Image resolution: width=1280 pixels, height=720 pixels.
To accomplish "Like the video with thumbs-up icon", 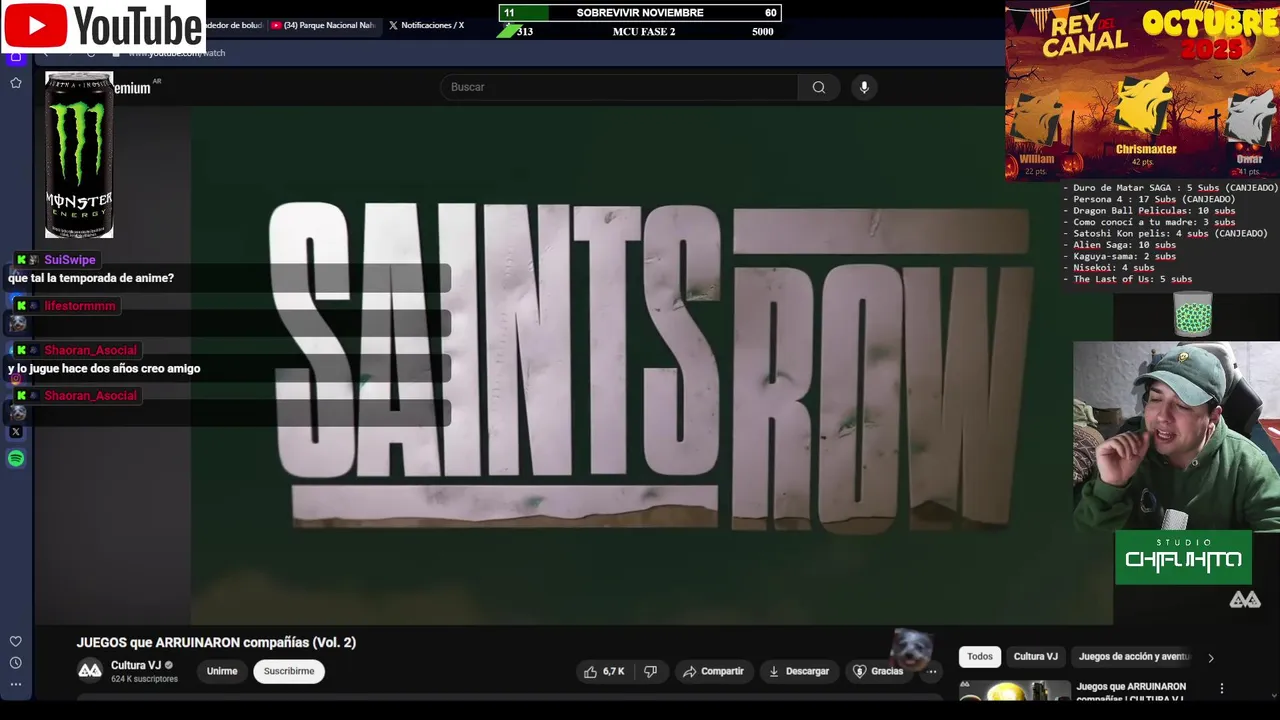I will click(604, 671).
